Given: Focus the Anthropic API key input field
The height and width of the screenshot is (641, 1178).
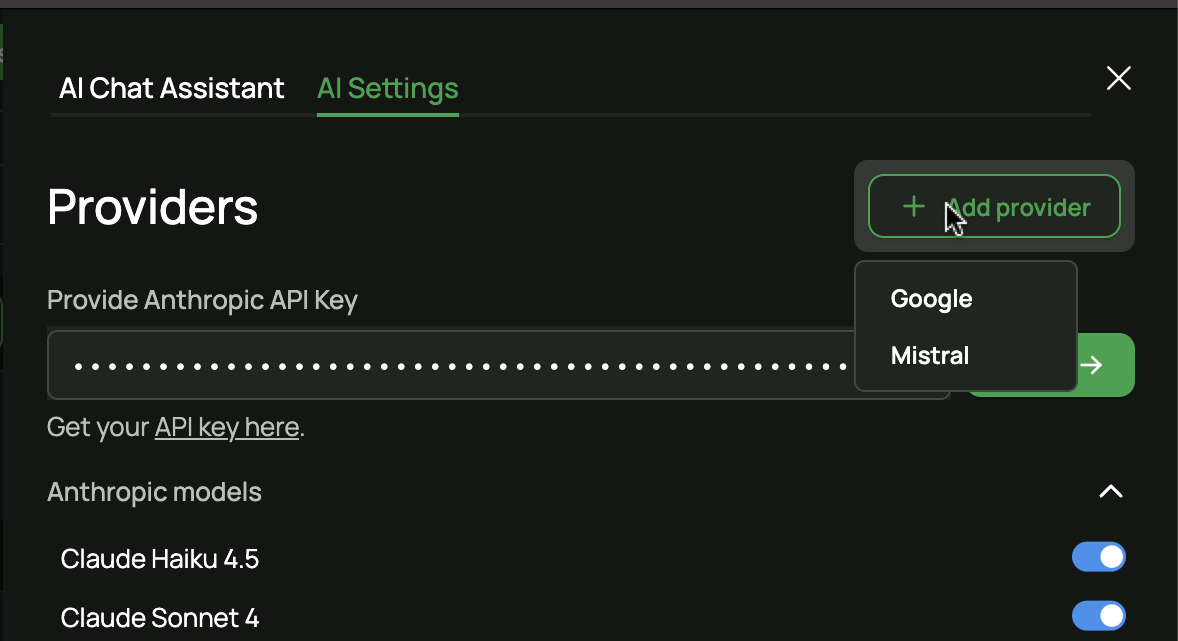Looking at the screenshot, I should pyautogui.click(x=450, y=365).
